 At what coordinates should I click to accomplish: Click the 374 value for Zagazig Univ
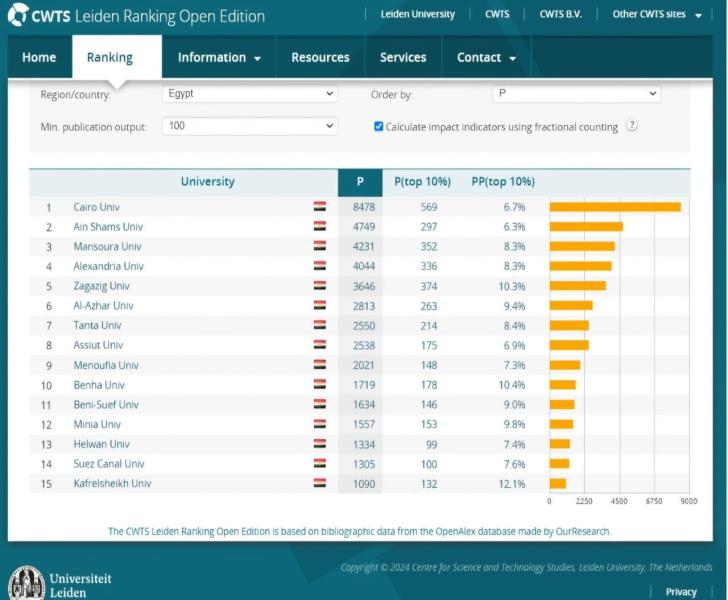(429, 287)
